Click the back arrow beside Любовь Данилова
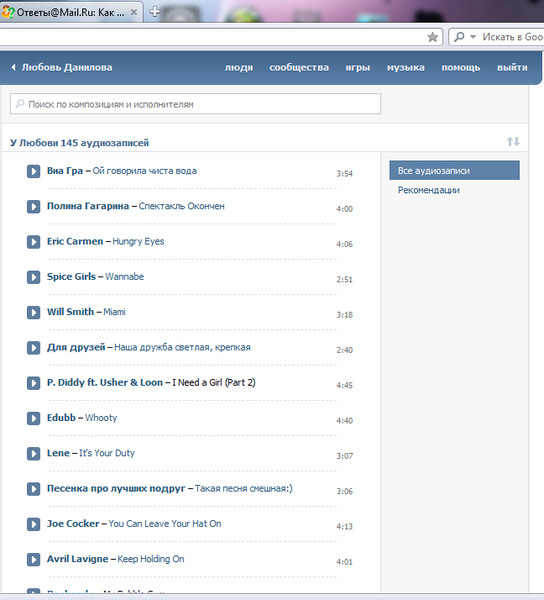544x600 pixels. pyautogui.click(x=13, y=67)
